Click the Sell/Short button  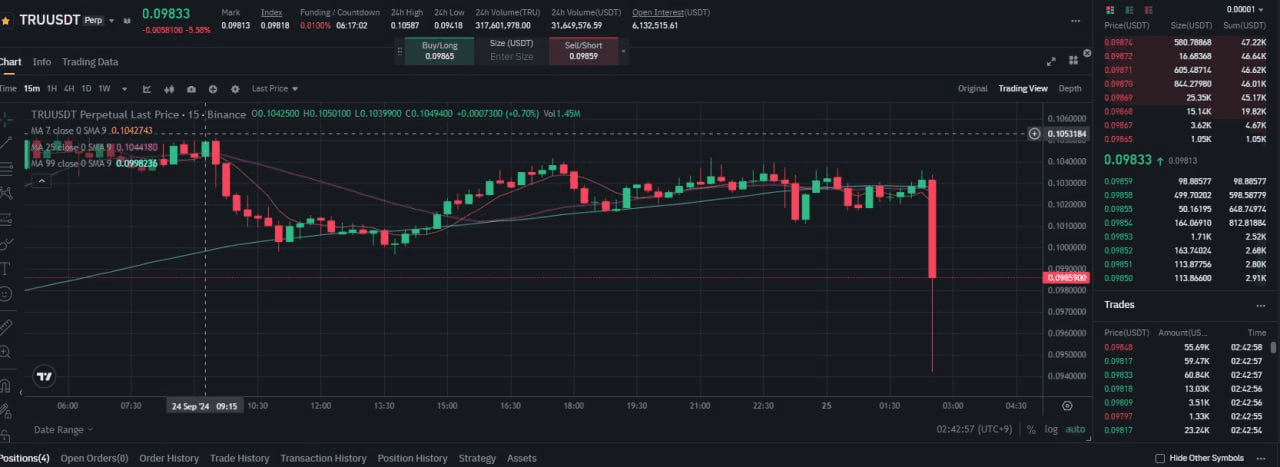[583, 51]
